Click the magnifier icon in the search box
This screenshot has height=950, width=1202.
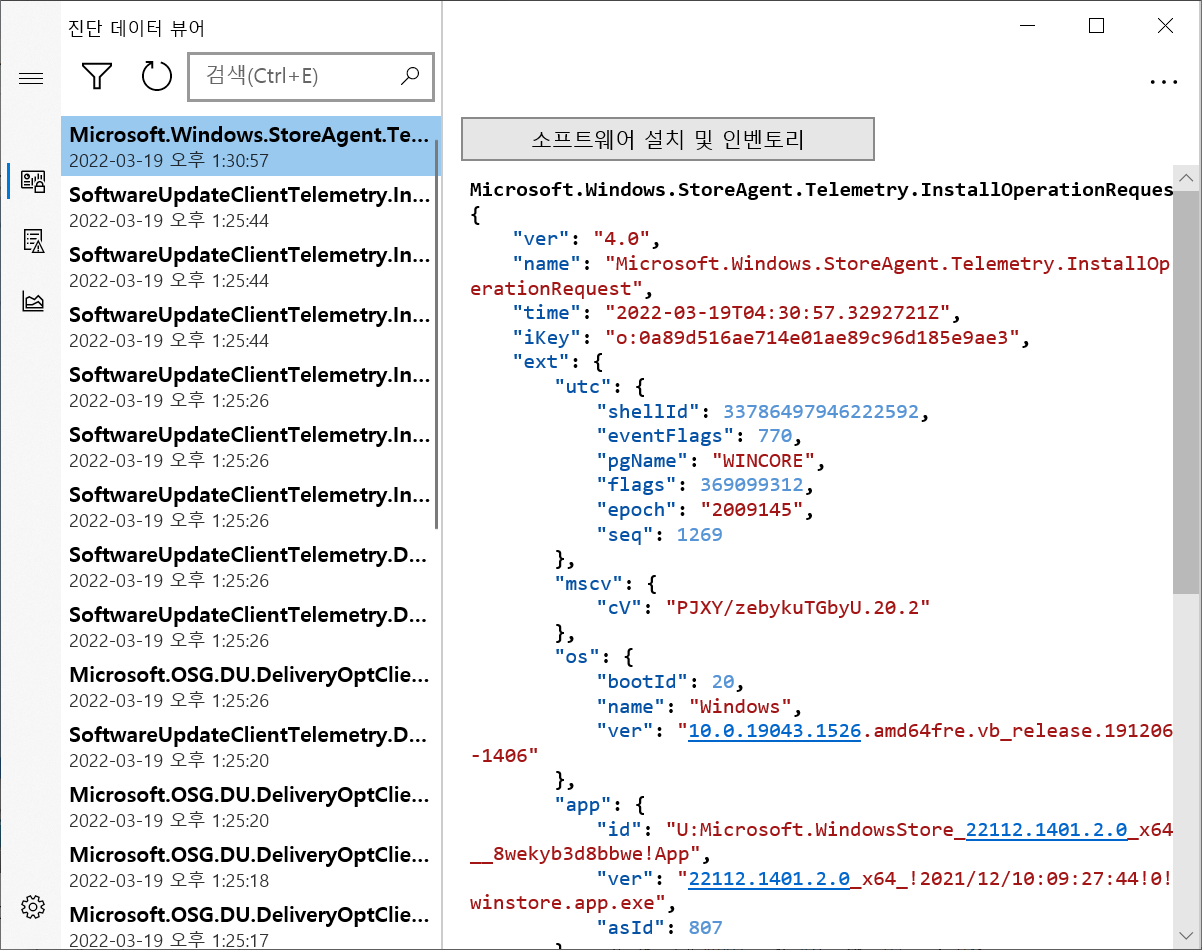click(410, 75)
